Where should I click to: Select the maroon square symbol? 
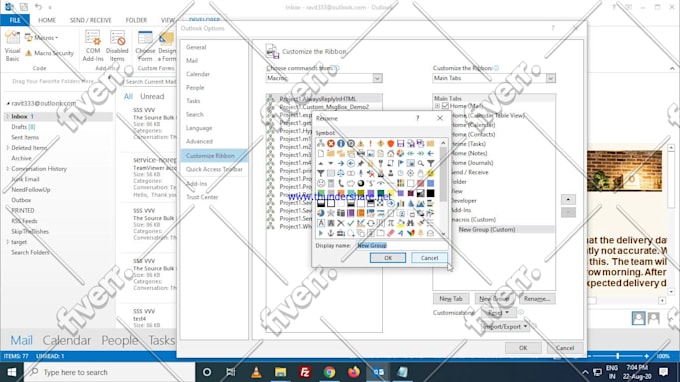(411, 193)
